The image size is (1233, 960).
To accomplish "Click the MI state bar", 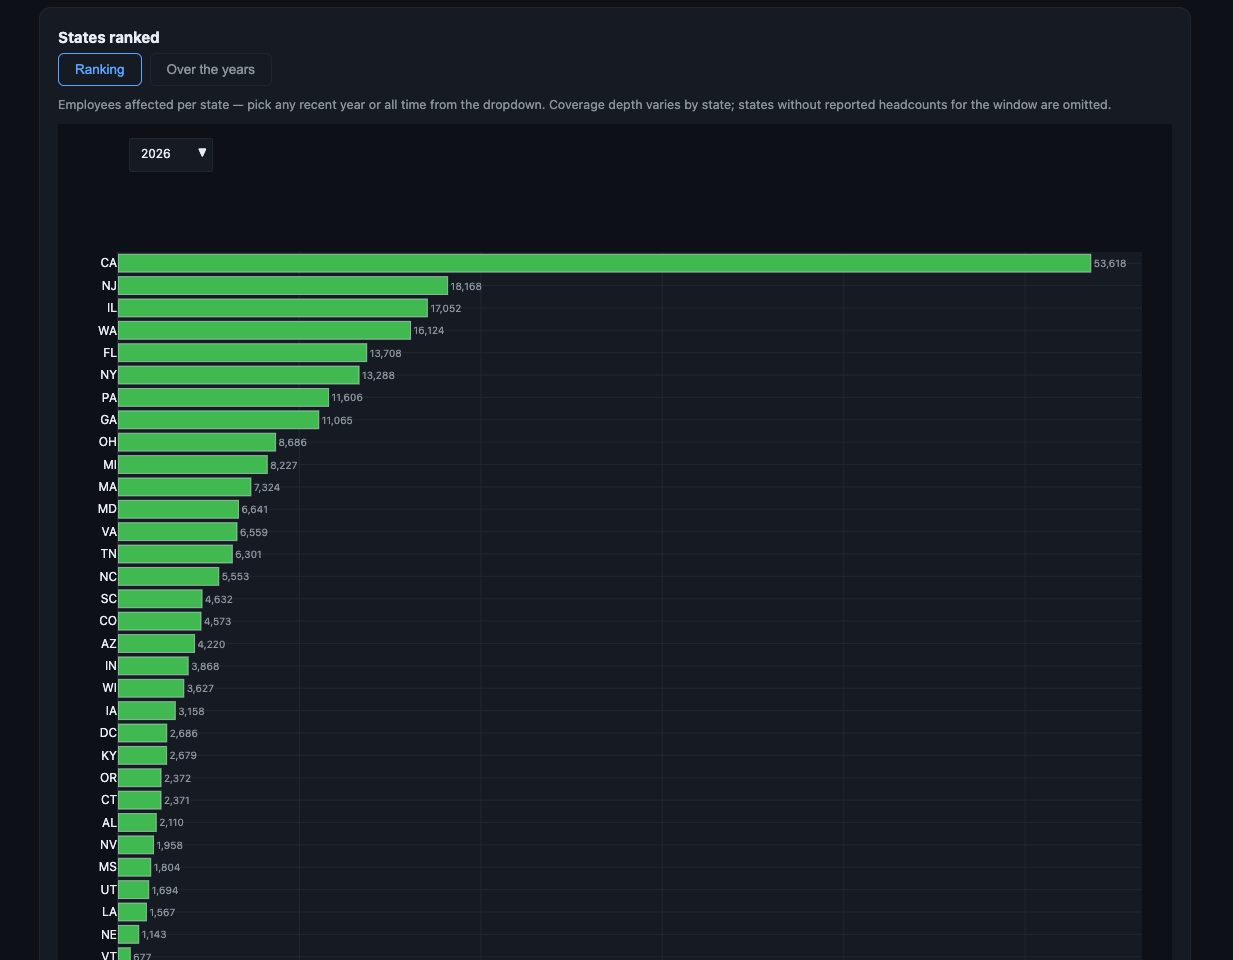I will (x=193, y=465).
